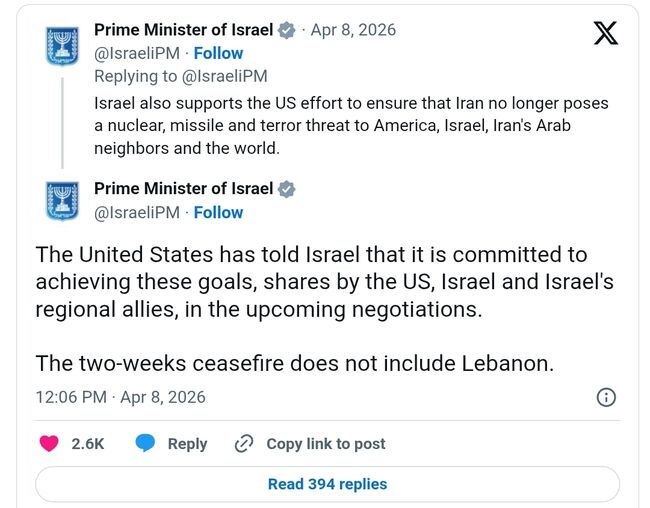Open main tweet Israeli PM avatar
Viewport: 650px width, 508px height.
62,200
